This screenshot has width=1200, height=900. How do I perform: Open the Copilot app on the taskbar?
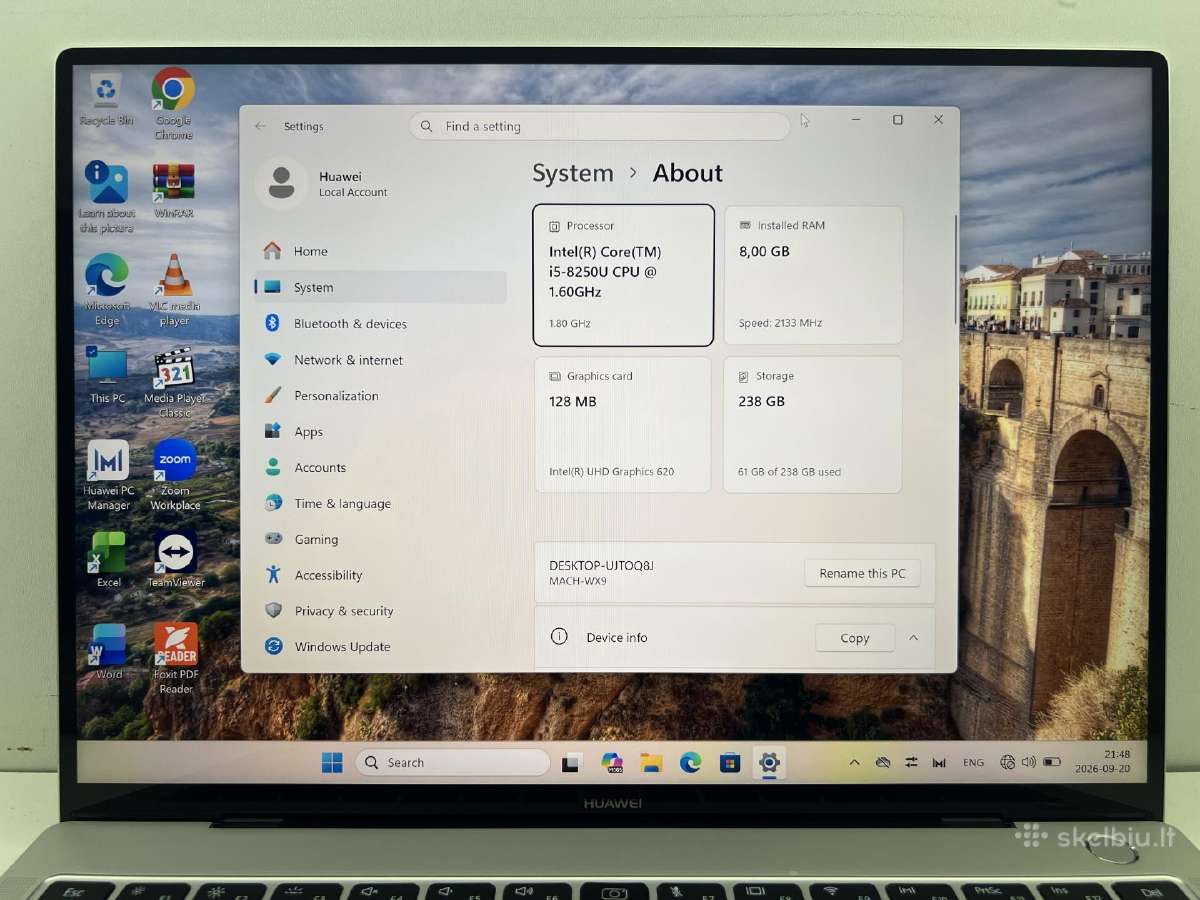tap(612, 763)
